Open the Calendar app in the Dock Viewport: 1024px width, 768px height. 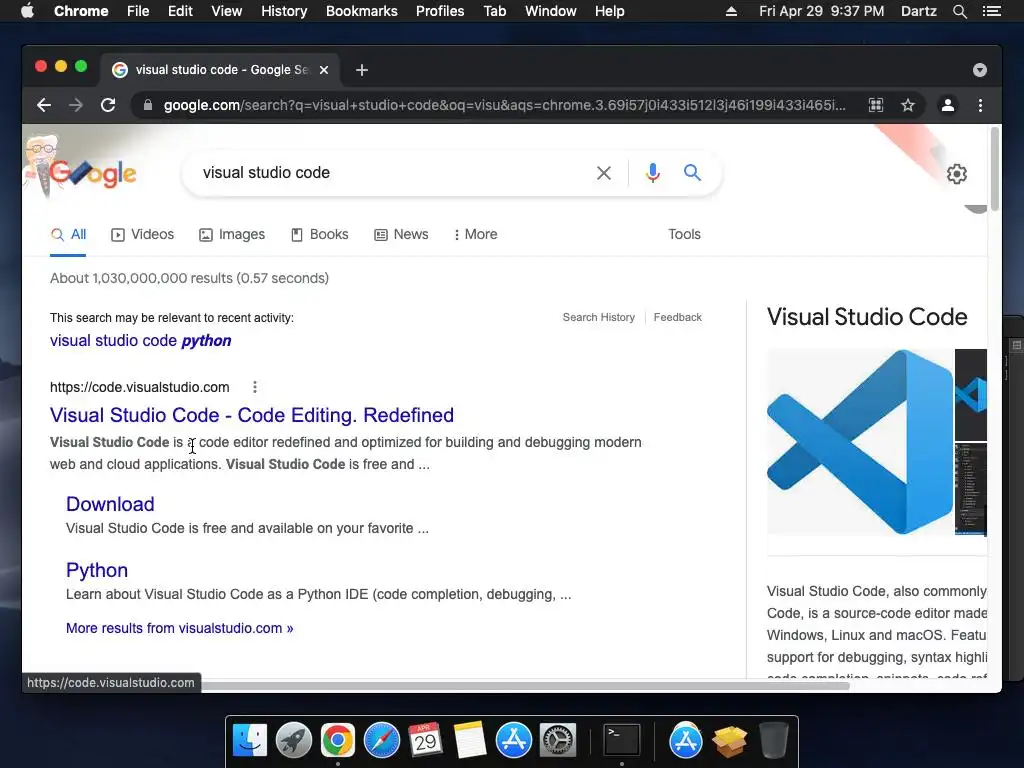point(425,740)
